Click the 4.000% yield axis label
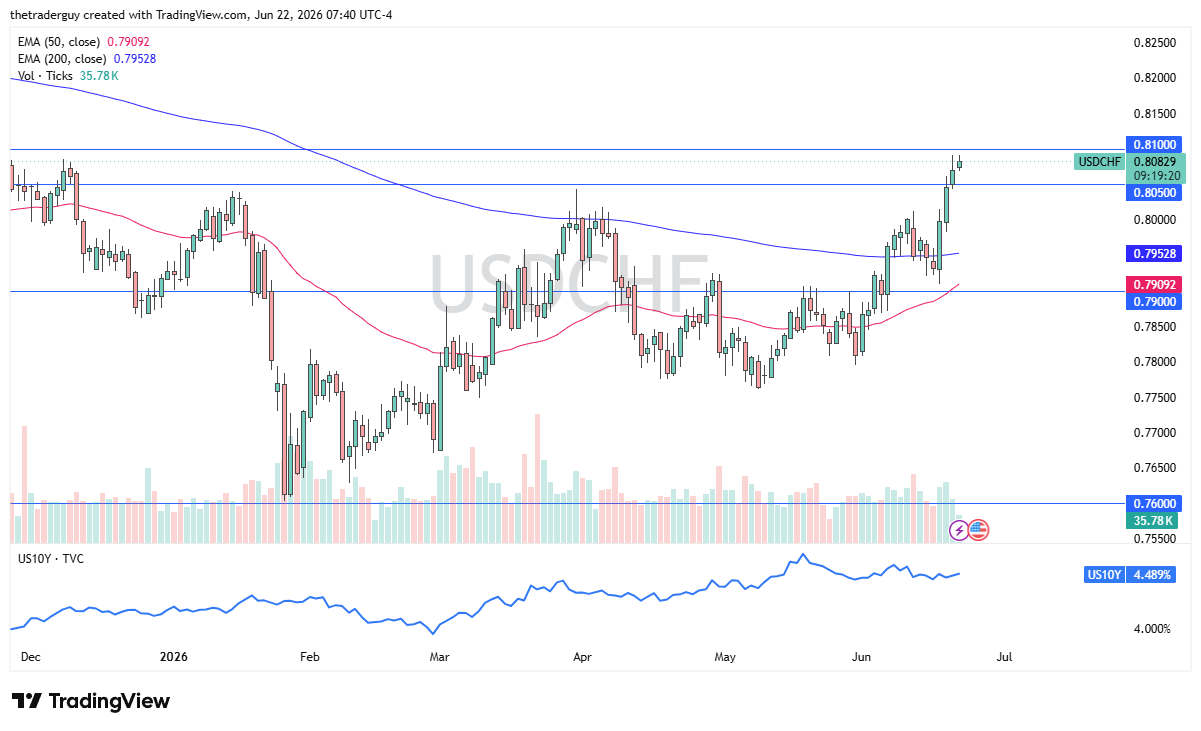Image resolution: width=1201 pixels, height=731 pixels. 1151,629
